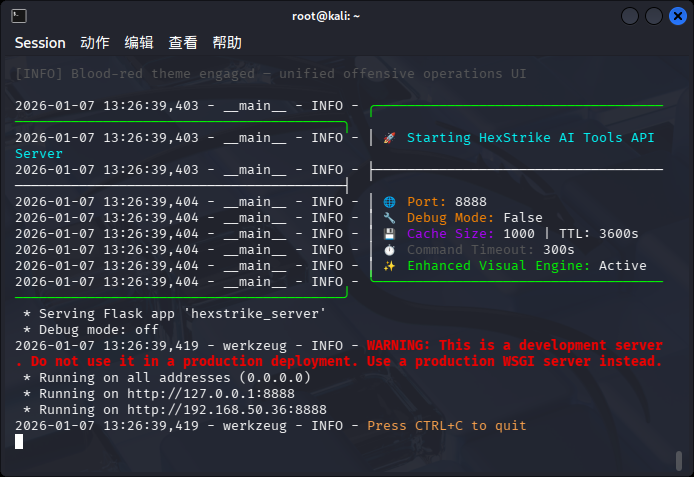Click the terminal cursor block

19,442
